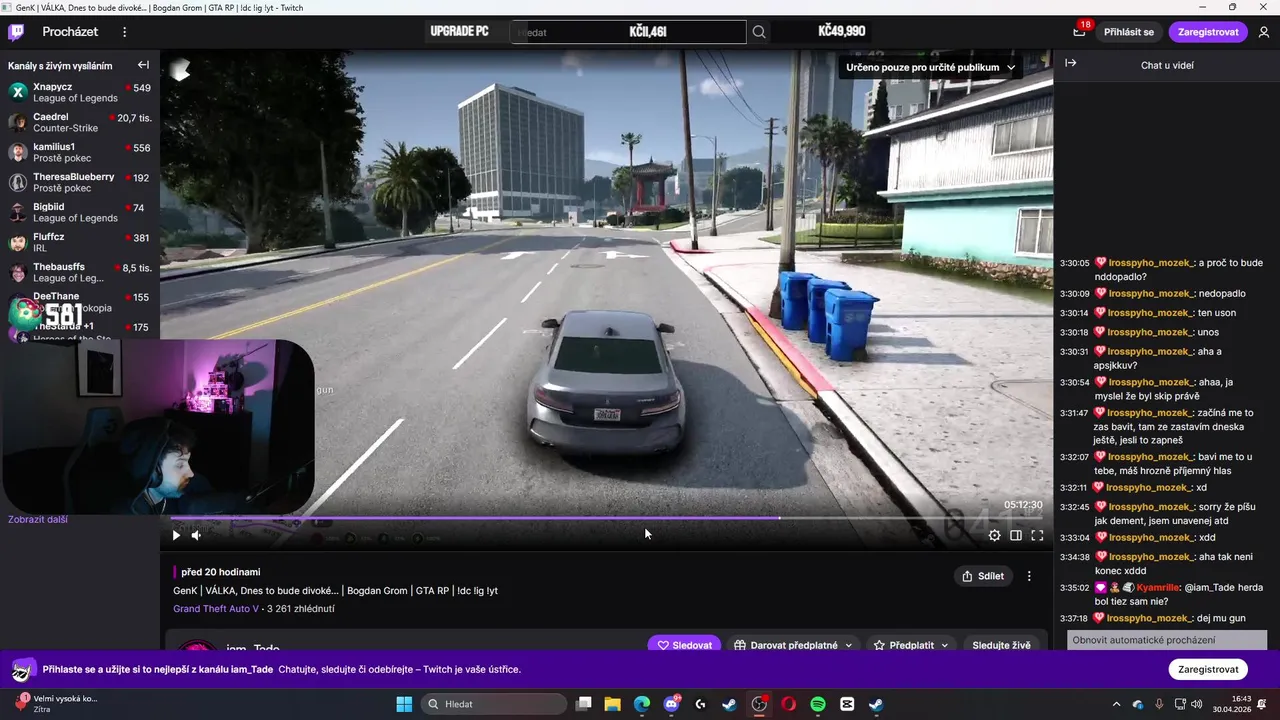Open the Prime loot crown icon with badge 18
The height and width of the screenshot is (720, 1280).
pyautogui.click(x=1079, y=32)
